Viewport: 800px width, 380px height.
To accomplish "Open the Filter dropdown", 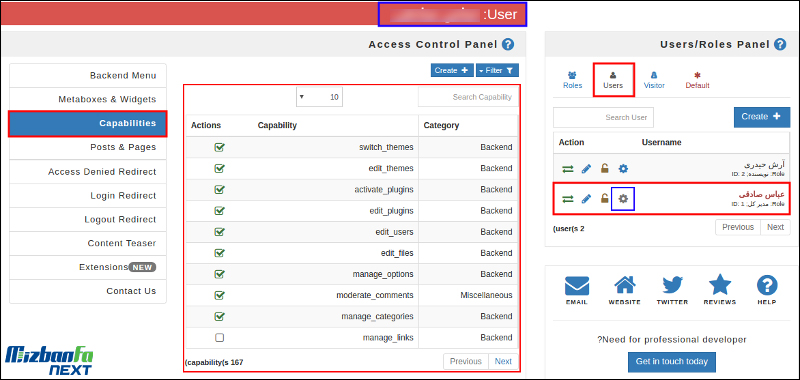I will 497,70.
